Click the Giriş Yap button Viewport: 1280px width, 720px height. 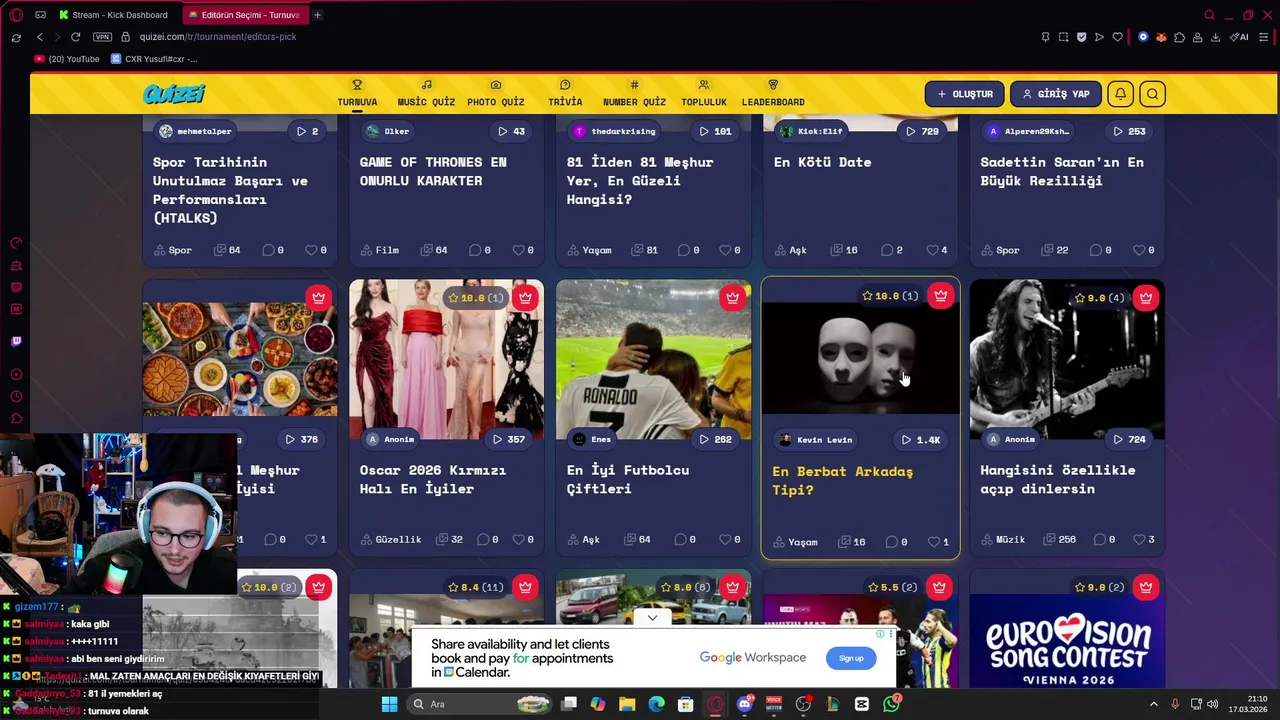(x=1056, y=94)
